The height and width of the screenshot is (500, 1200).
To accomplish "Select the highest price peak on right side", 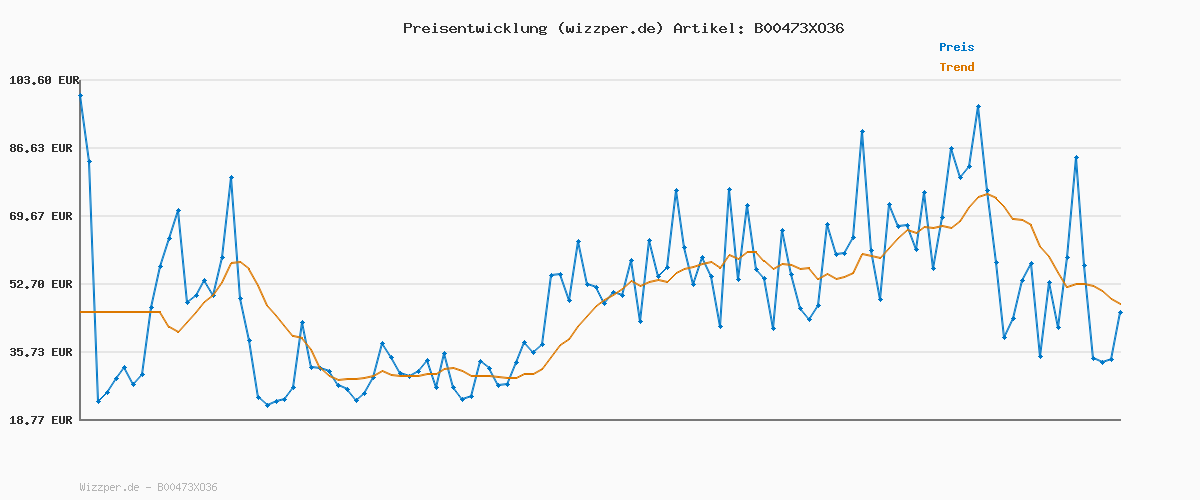I will point(978,106).
